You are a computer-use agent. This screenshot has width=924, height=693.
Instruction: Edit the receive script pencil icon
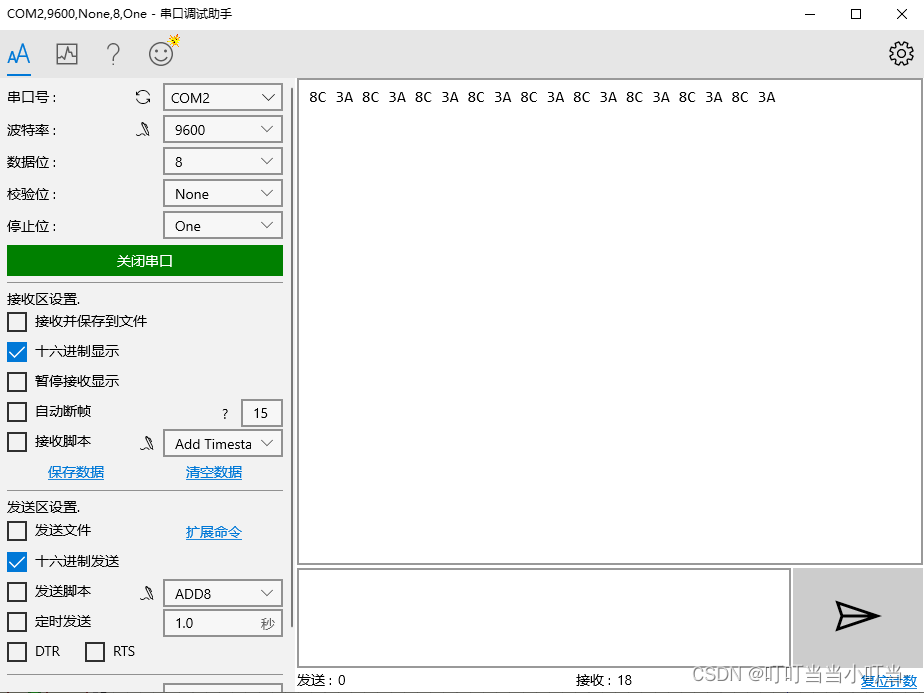(147, 443)
